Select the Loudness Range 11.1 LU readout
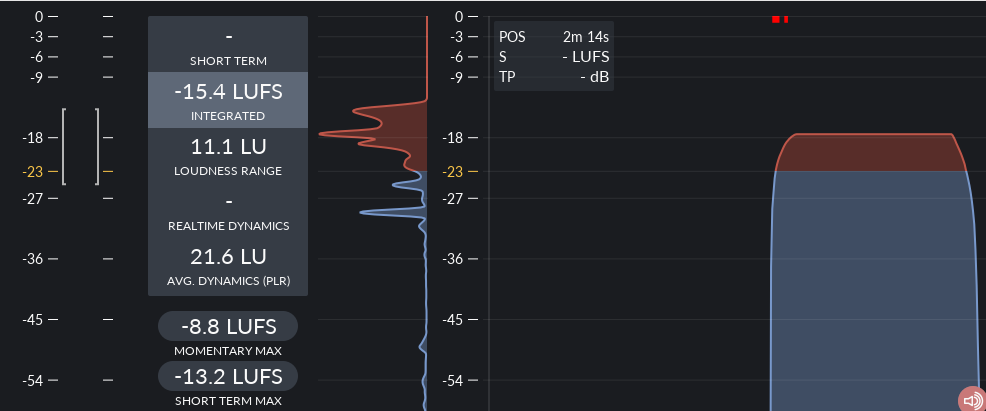The width and height of the screenshot is (986, 411). [x=228, y=156]
